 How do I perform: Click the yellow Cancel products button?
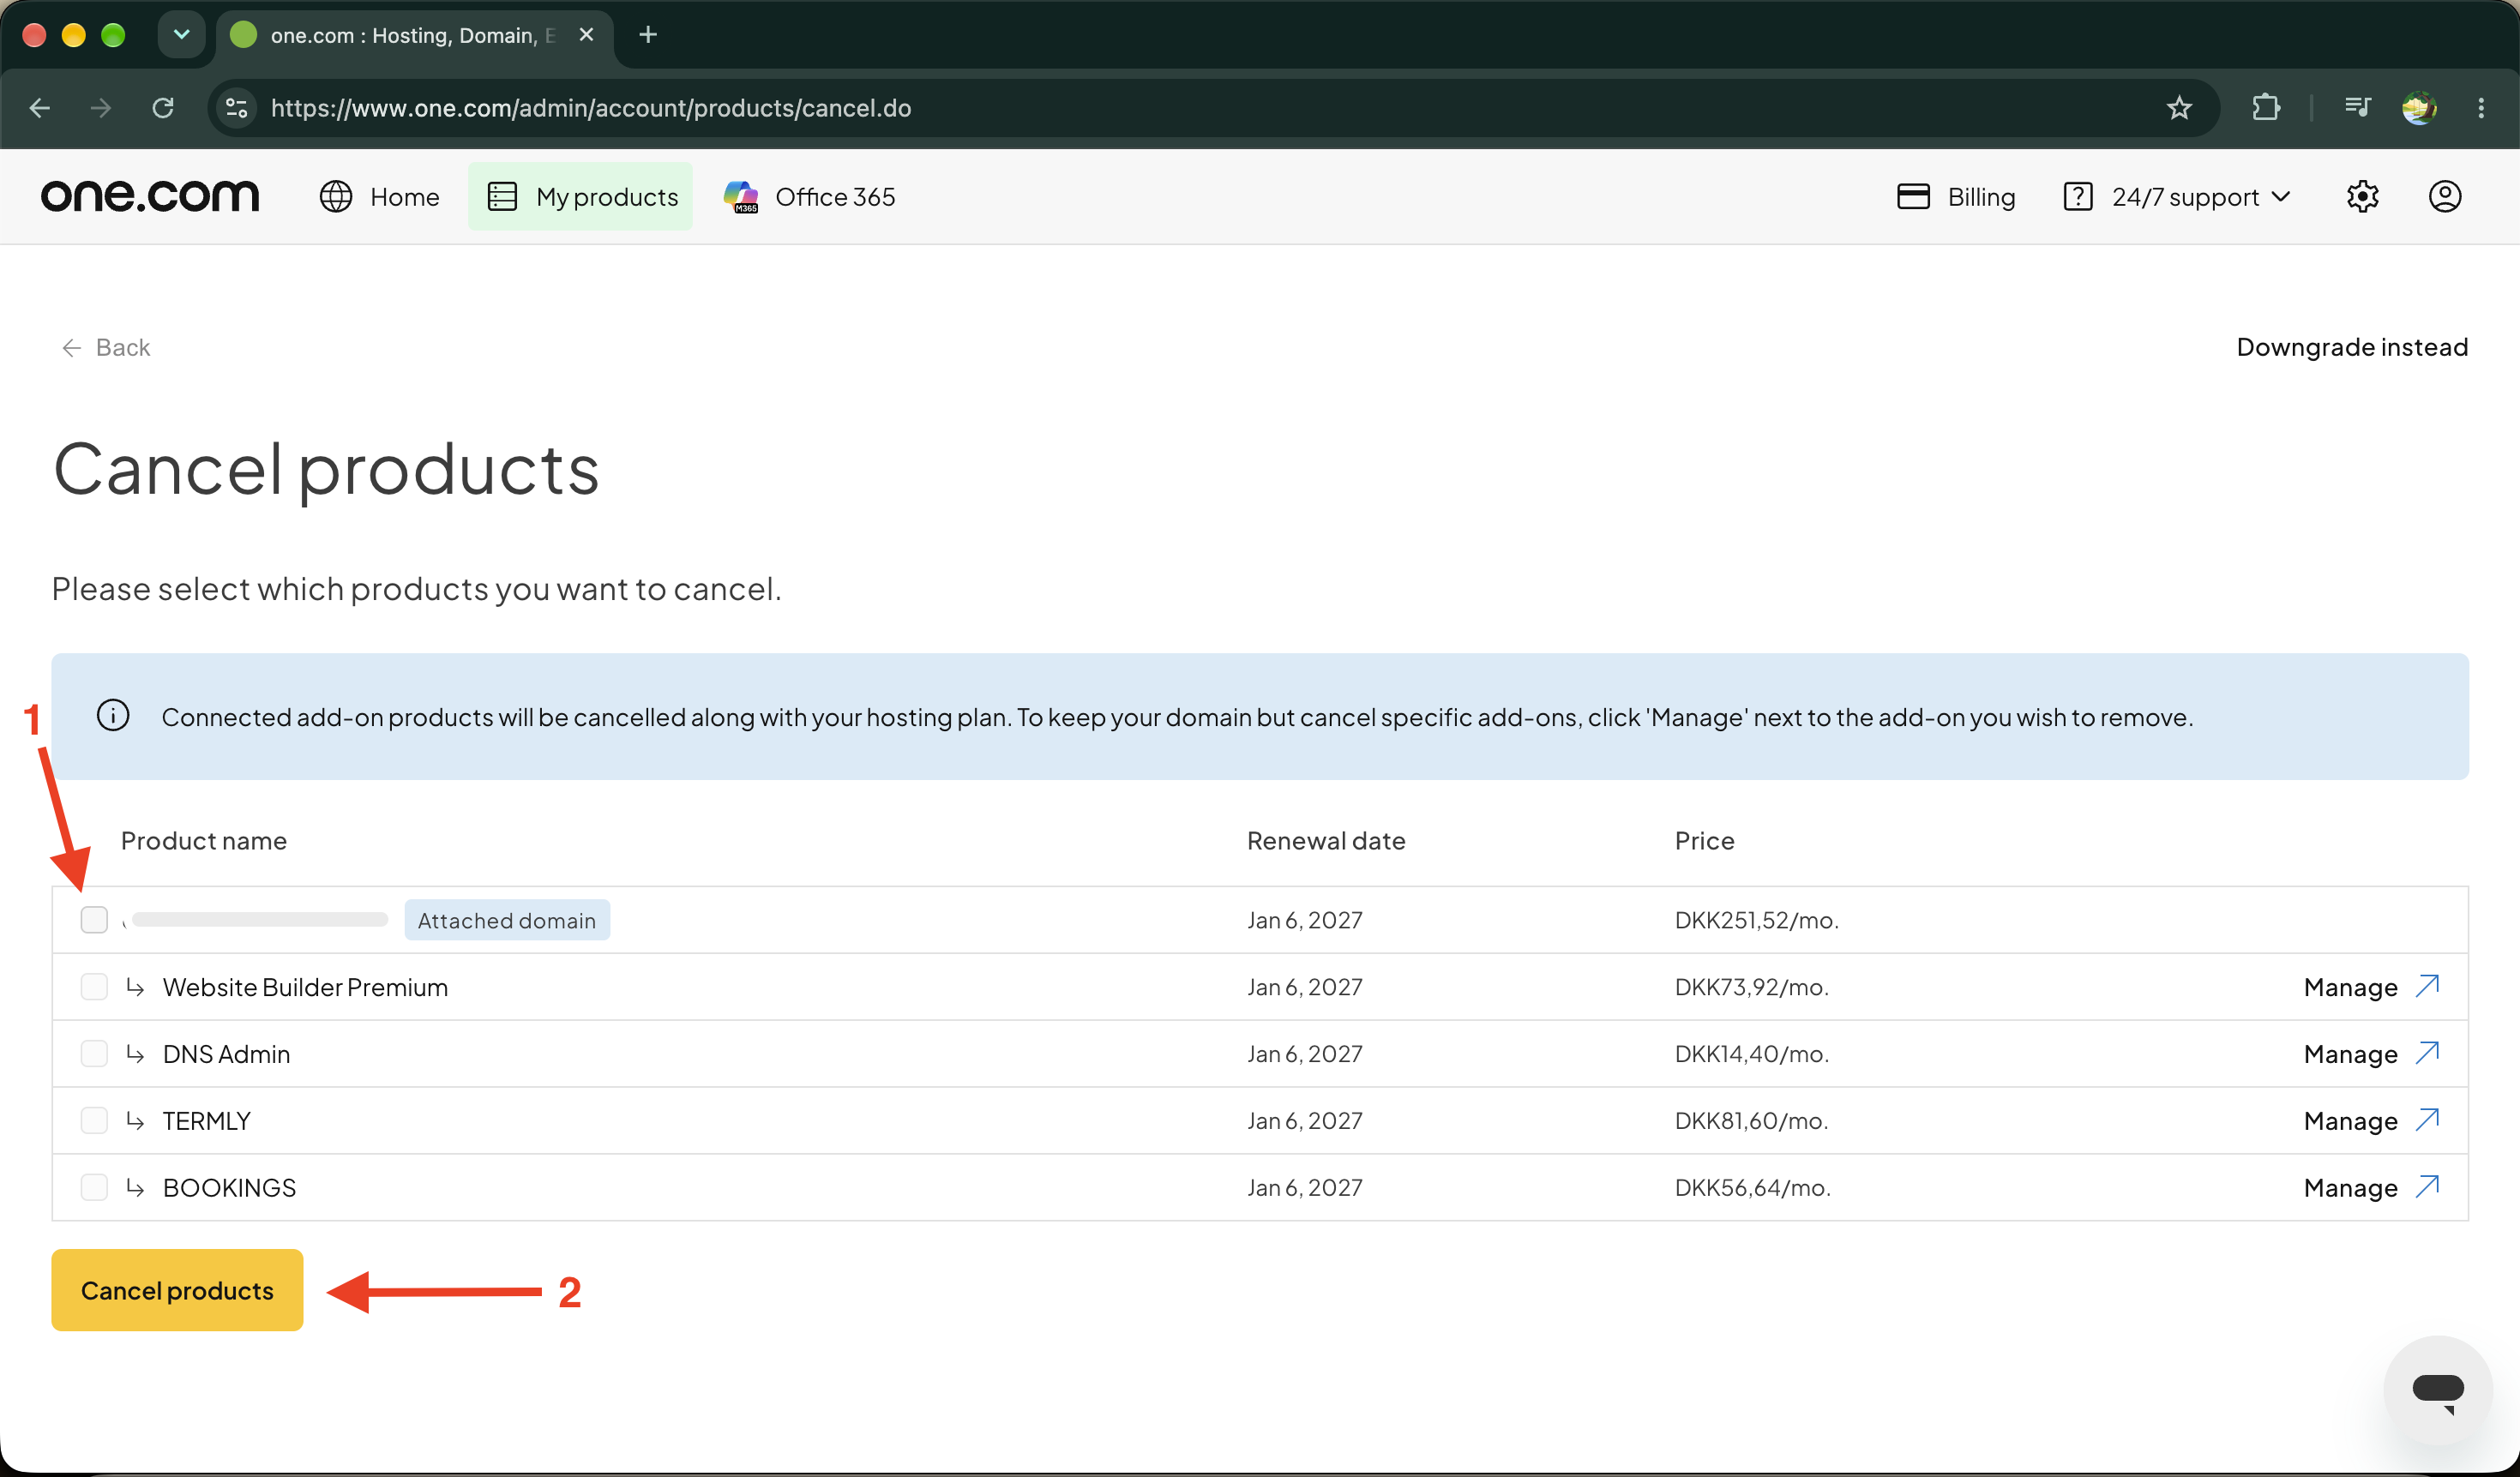click(177, 1291)
